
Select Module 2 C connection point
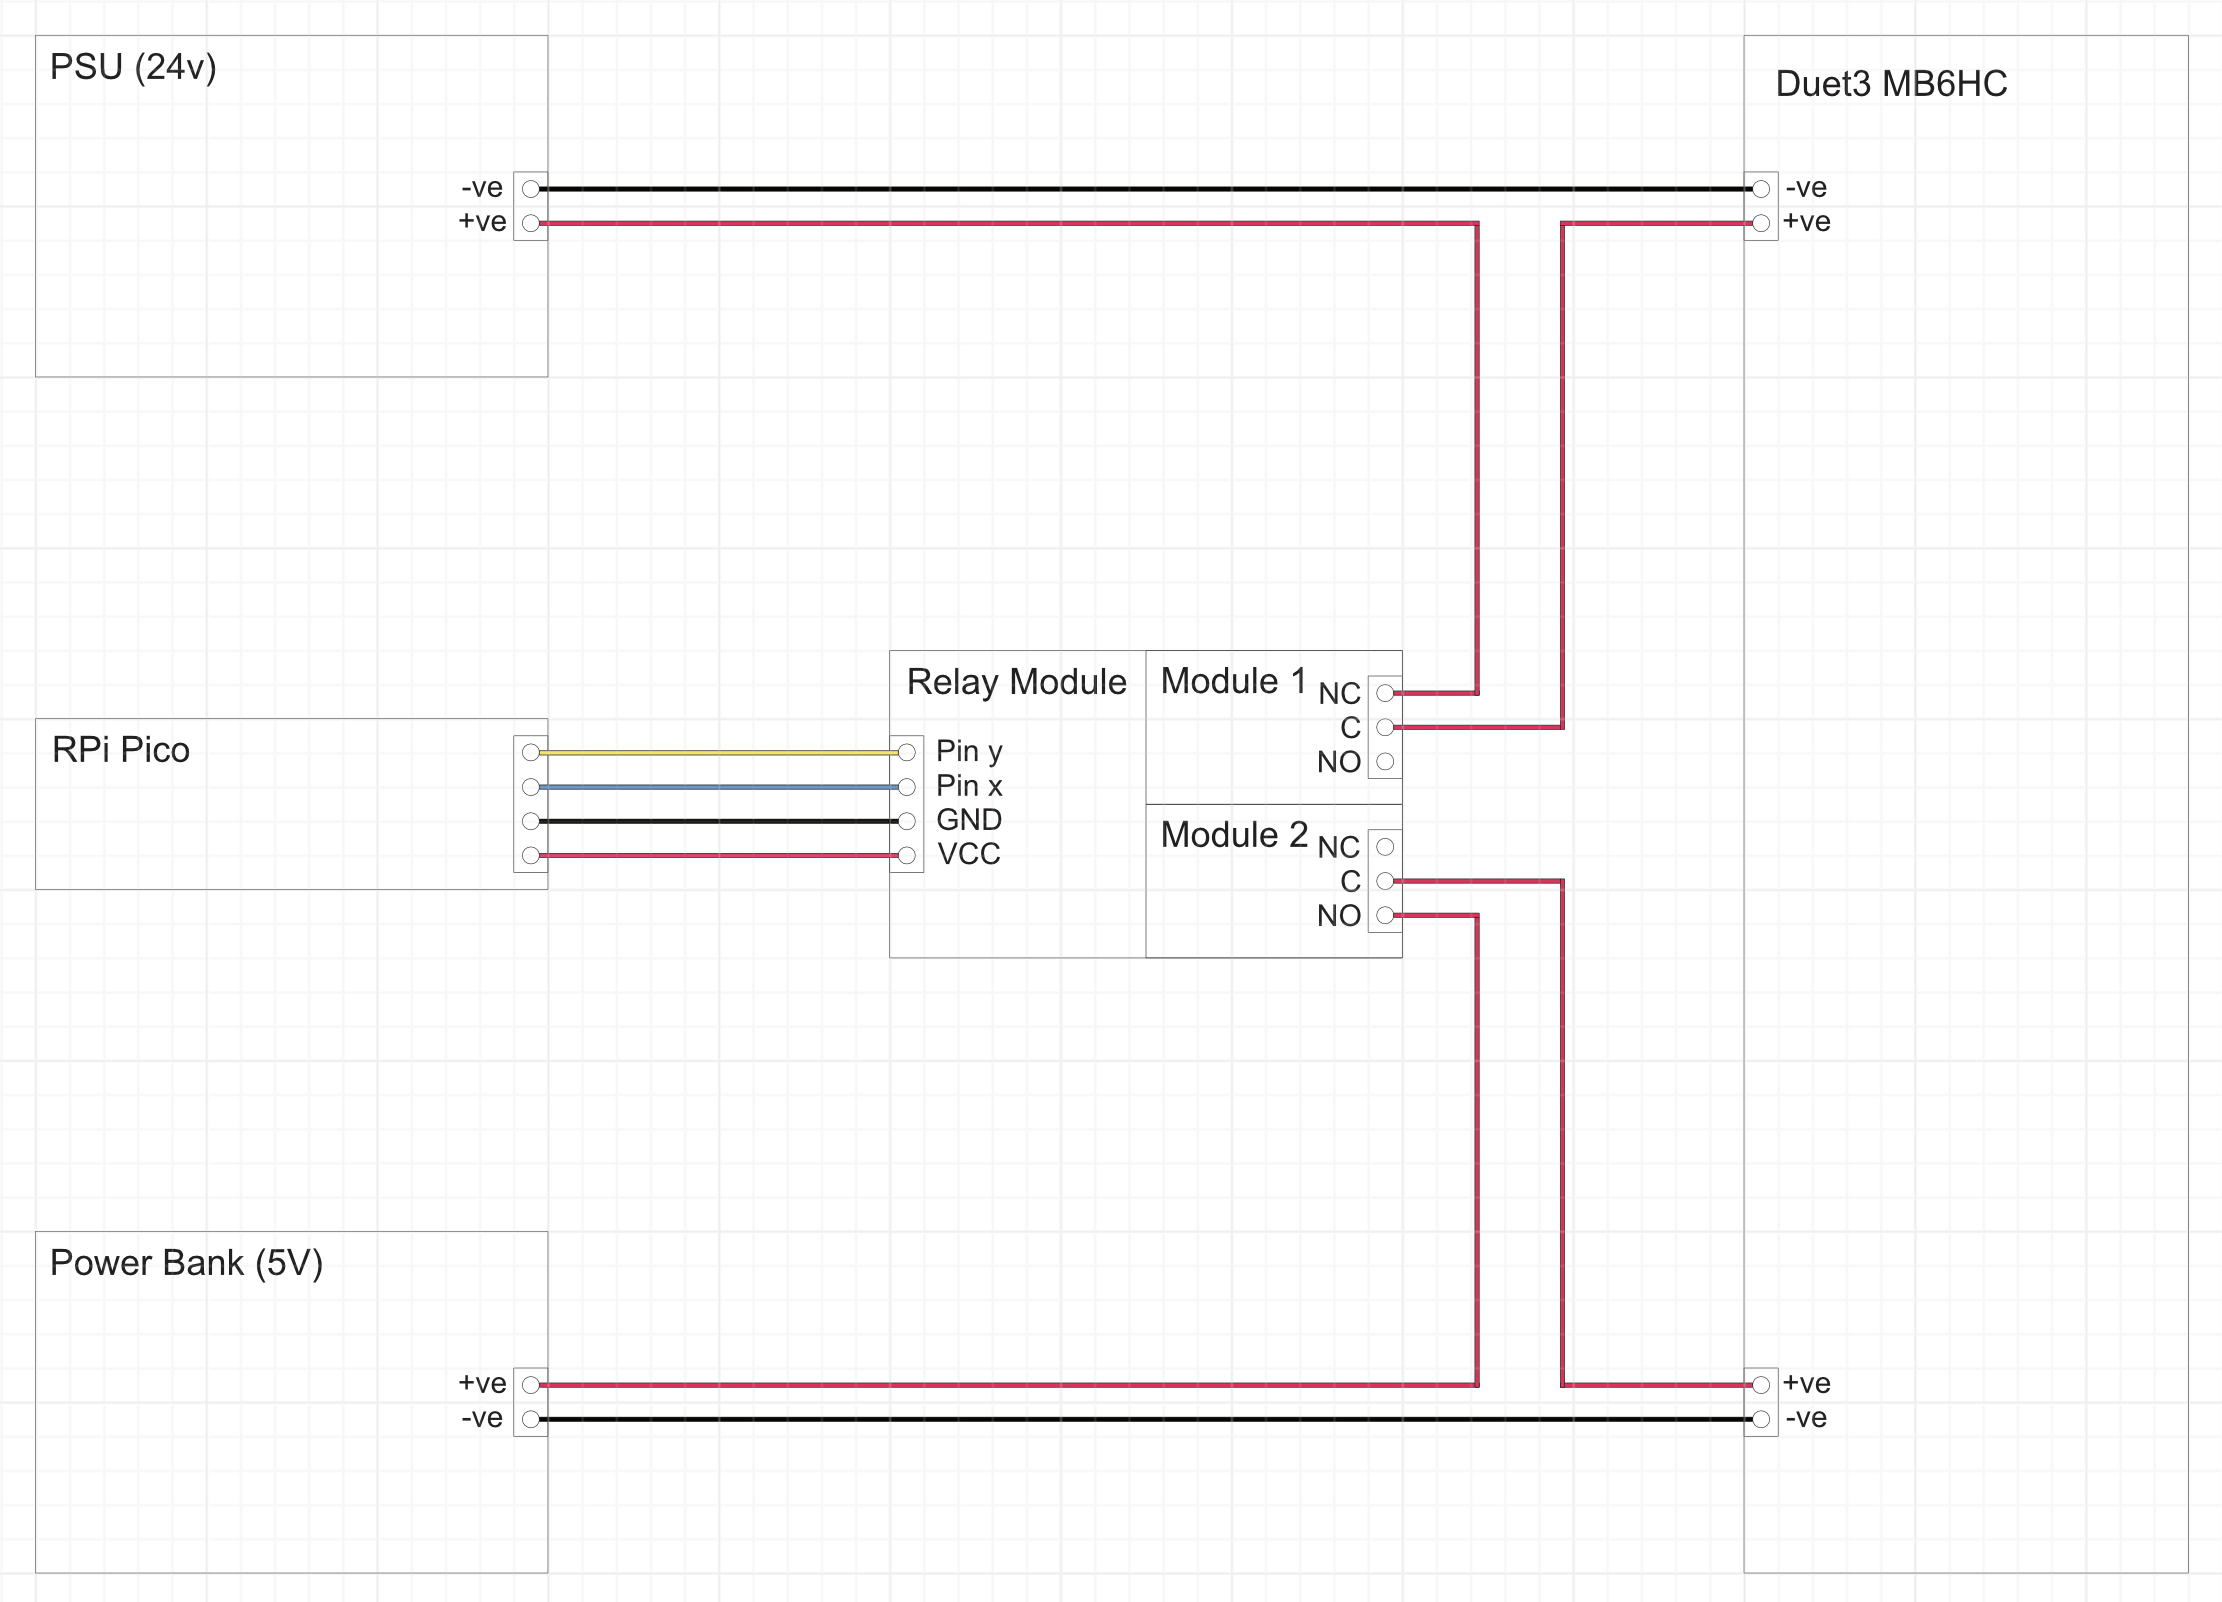(x=1385, y=881)
